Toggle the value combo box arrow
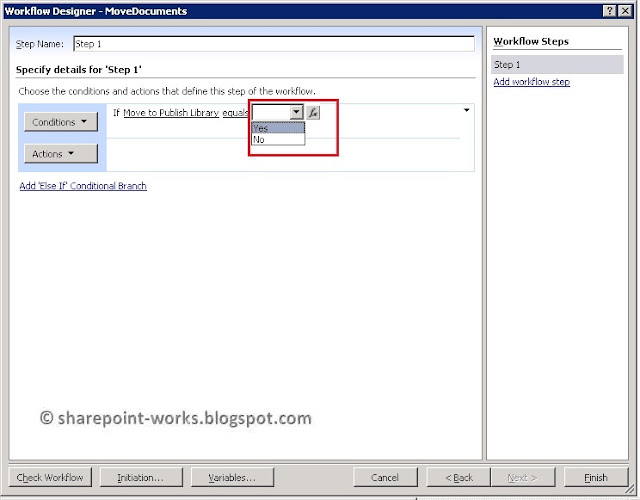 pyautogui.click(x=297, y=112)
